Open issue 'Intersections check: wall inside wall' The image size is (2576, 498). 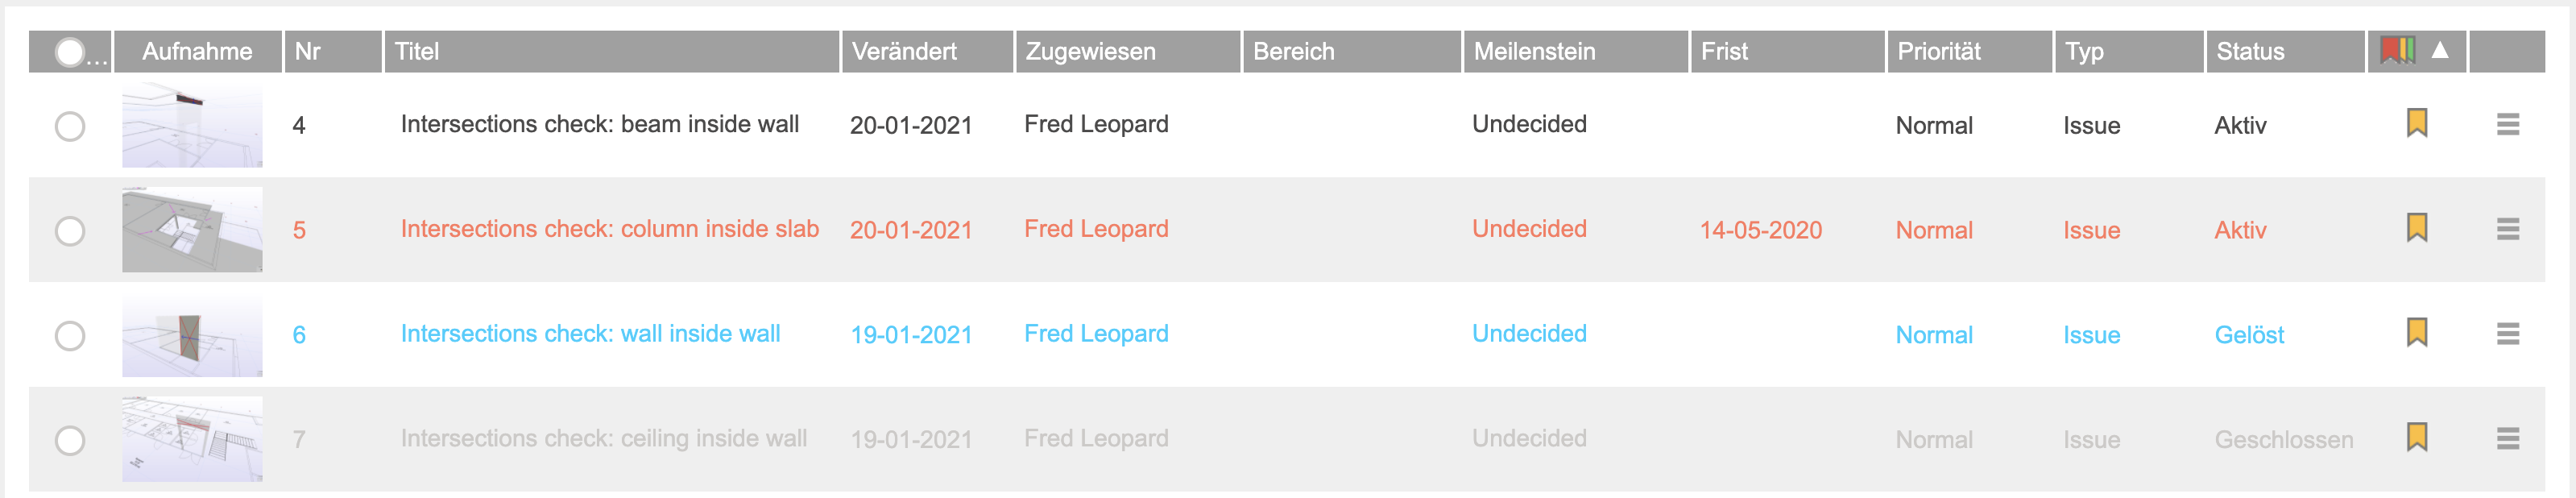click(x=590, y=333)
